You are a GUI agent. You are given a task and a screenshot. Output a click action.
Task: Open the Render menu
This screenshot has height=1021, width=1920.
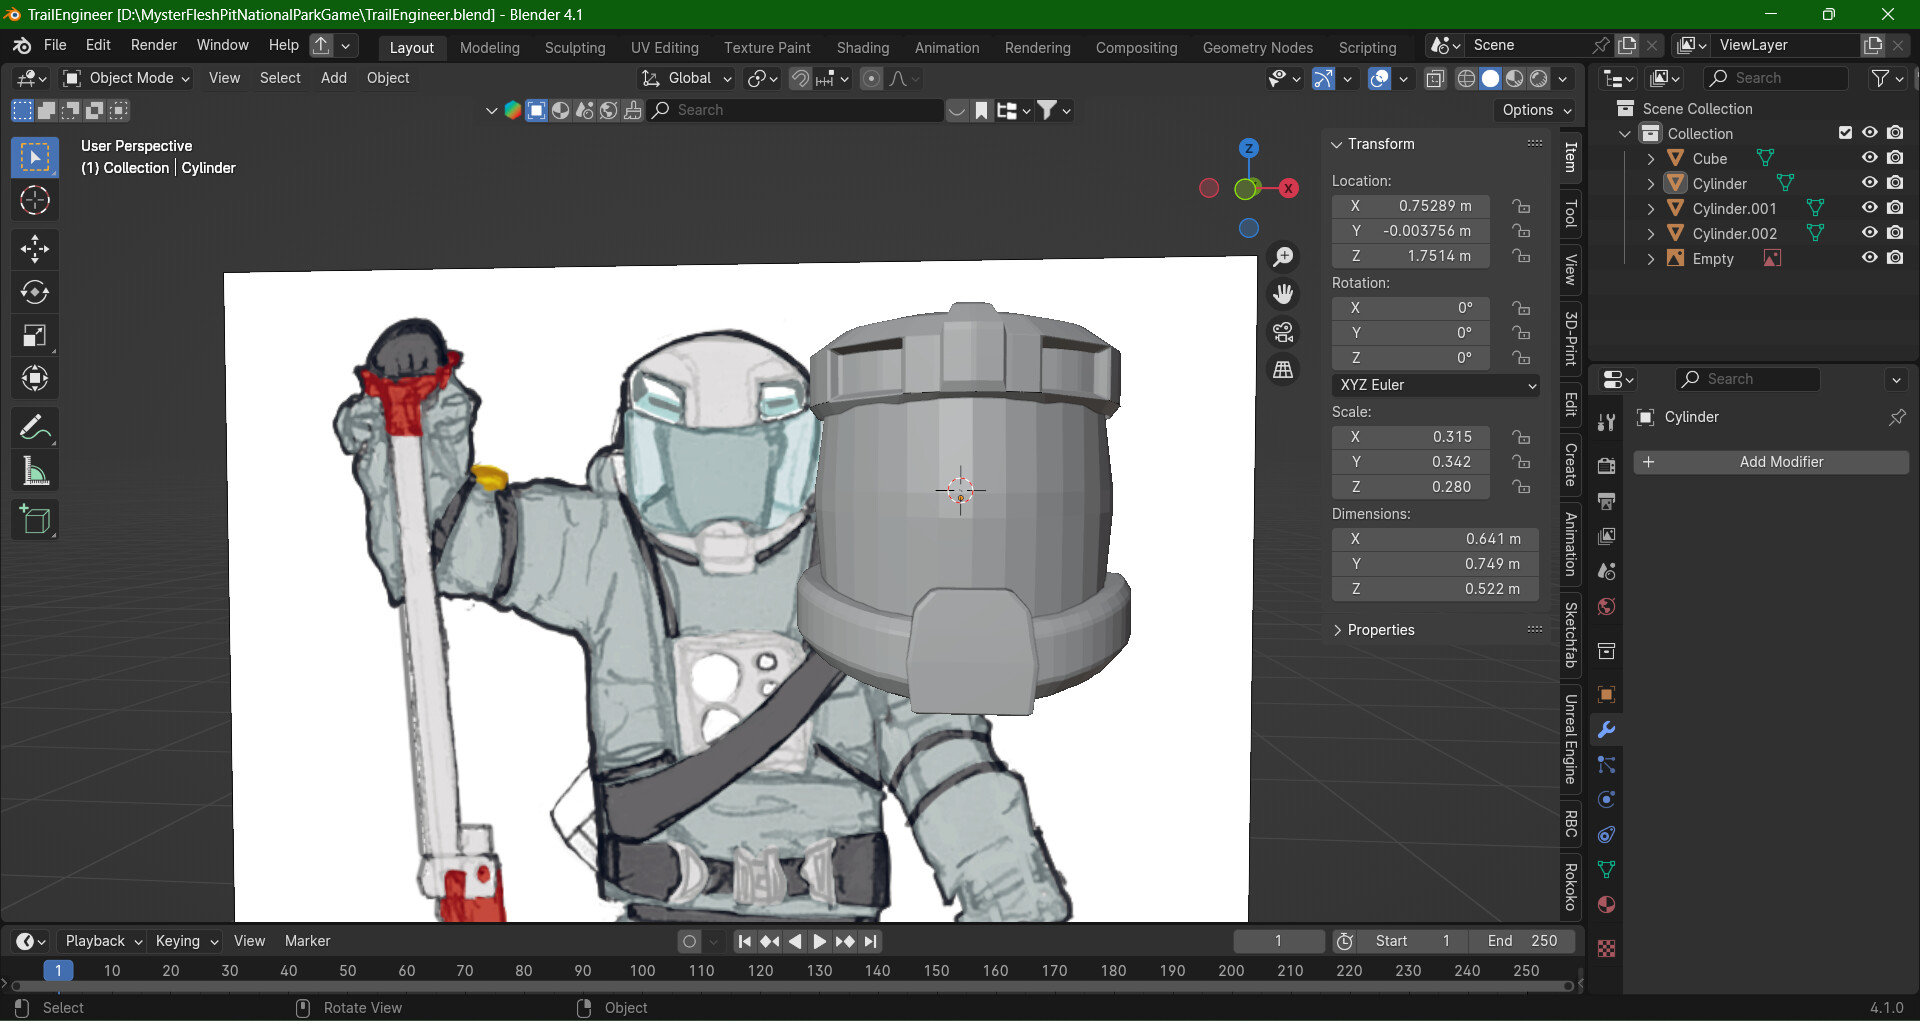(x=153, y=45)
